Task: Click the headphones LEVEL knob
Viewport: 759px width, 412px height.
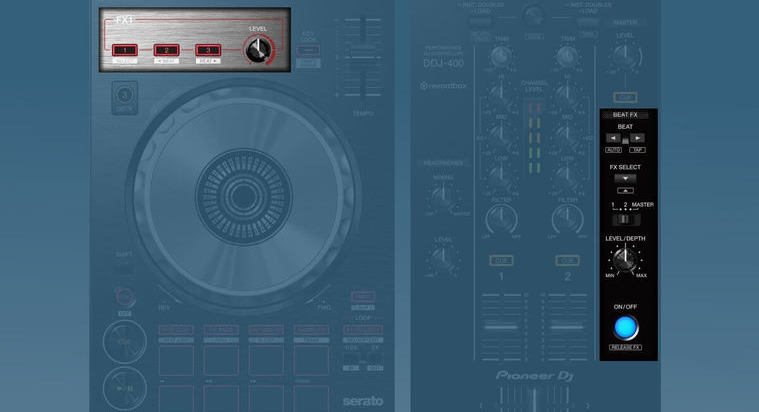Action: point(442,258)
